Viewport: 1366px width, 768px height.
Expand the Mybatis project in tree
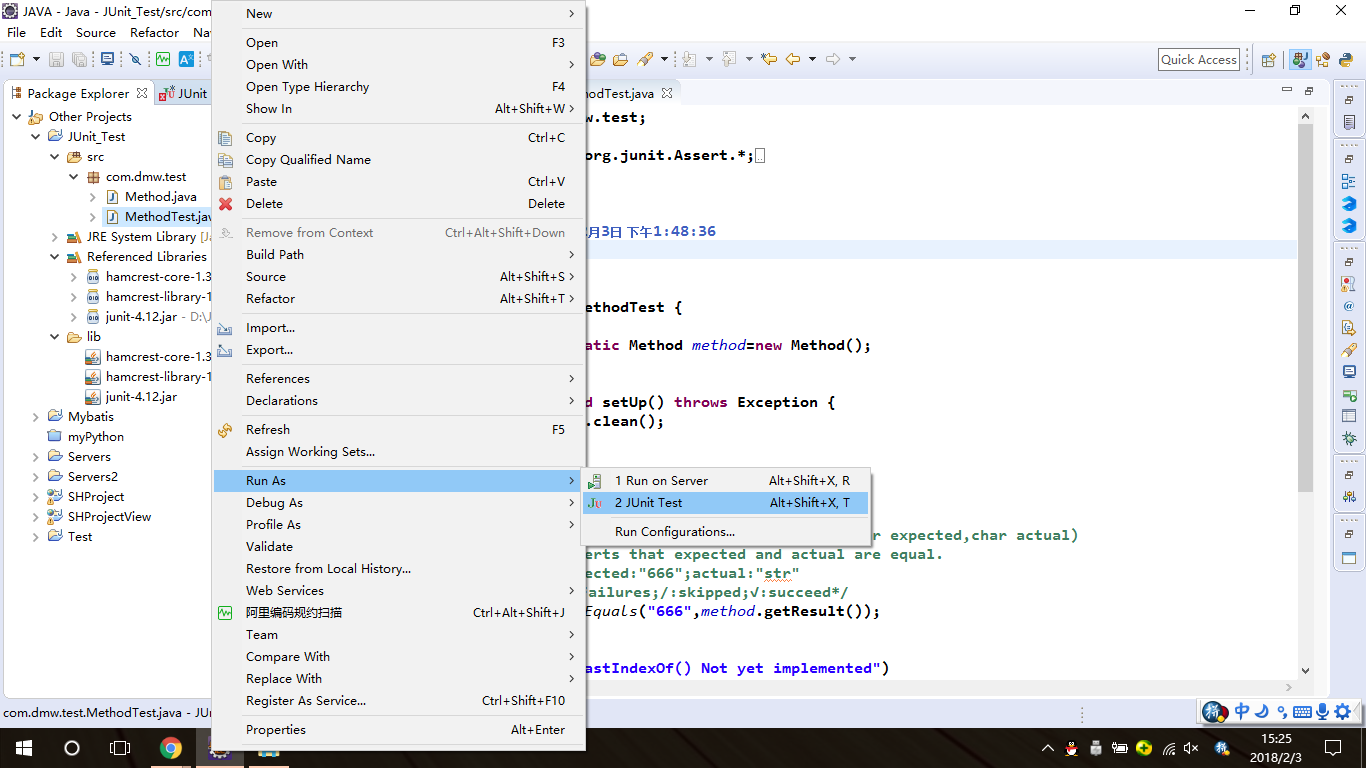pos(37,417)
